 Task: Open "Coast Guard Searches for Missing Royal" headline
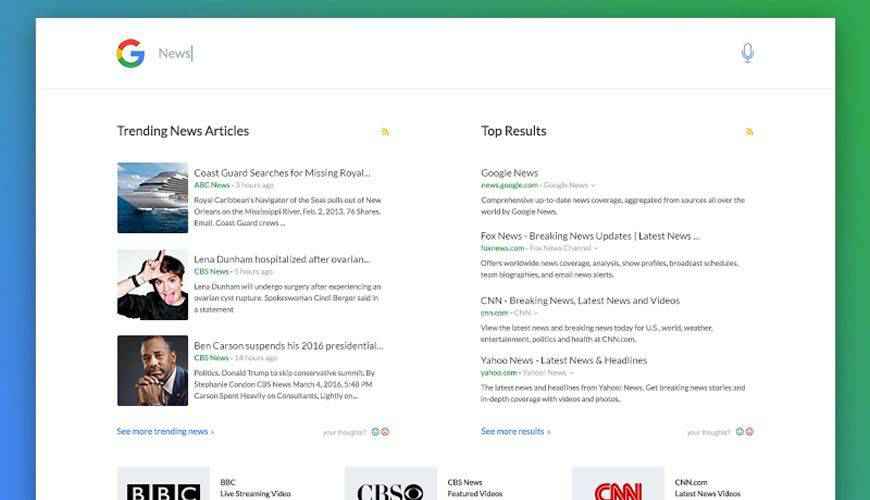282,173
